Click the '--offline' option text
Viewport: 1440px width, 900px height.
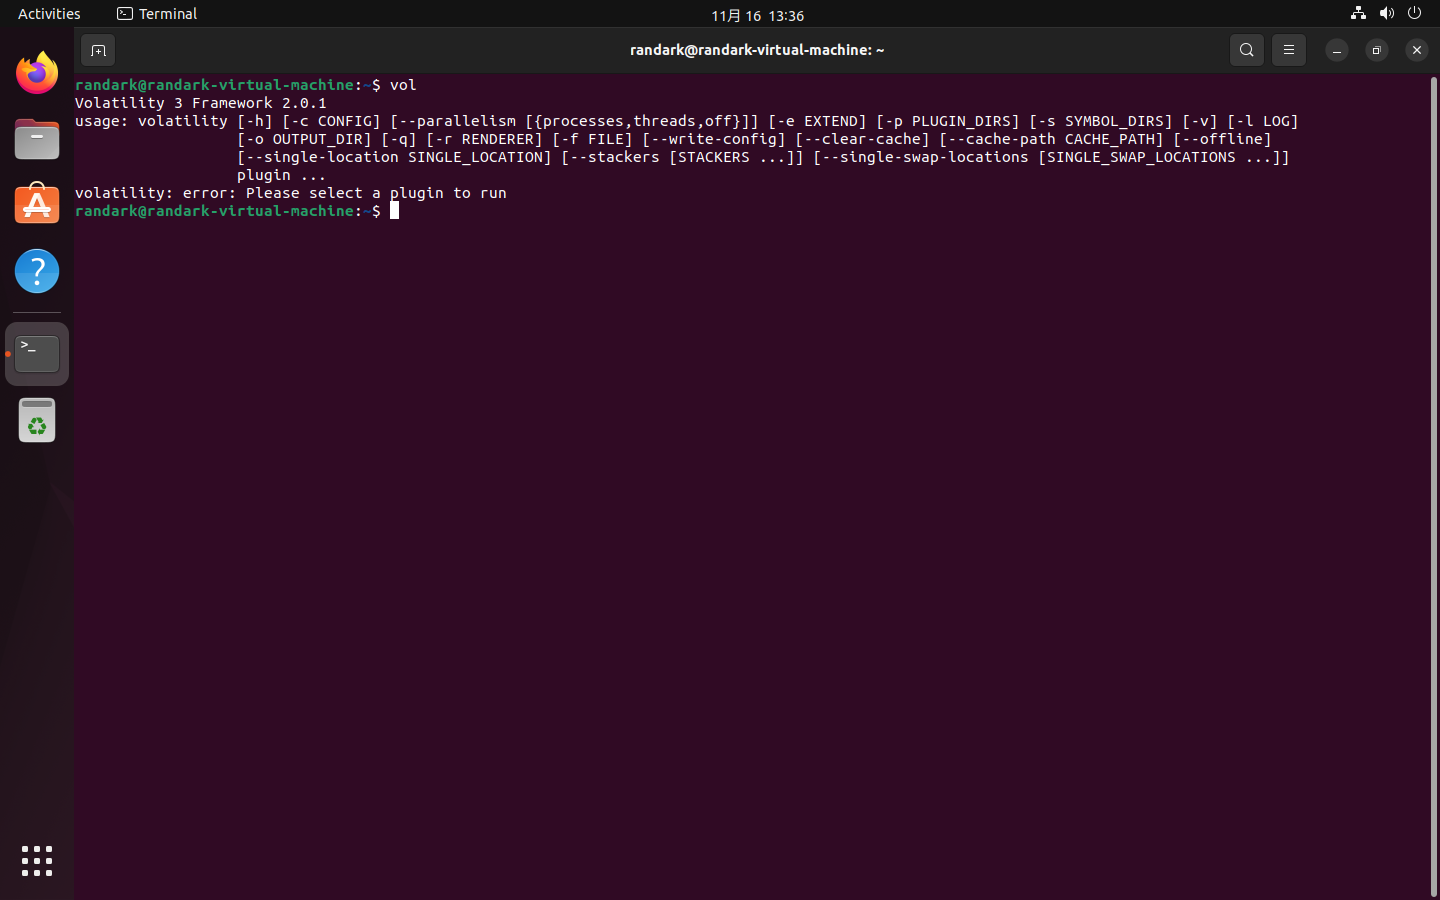click(1222, 139)
